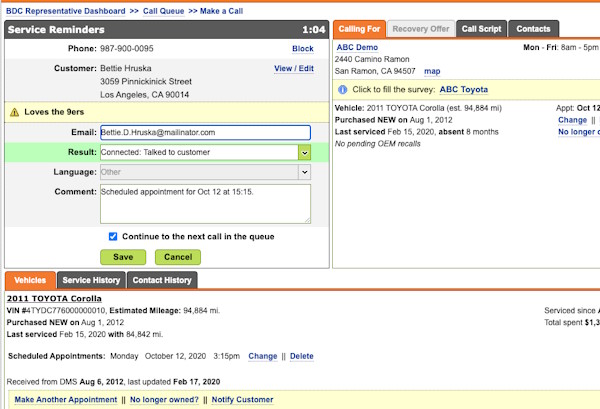
Task: Click the Block phone link
Action: pos(302,49)
